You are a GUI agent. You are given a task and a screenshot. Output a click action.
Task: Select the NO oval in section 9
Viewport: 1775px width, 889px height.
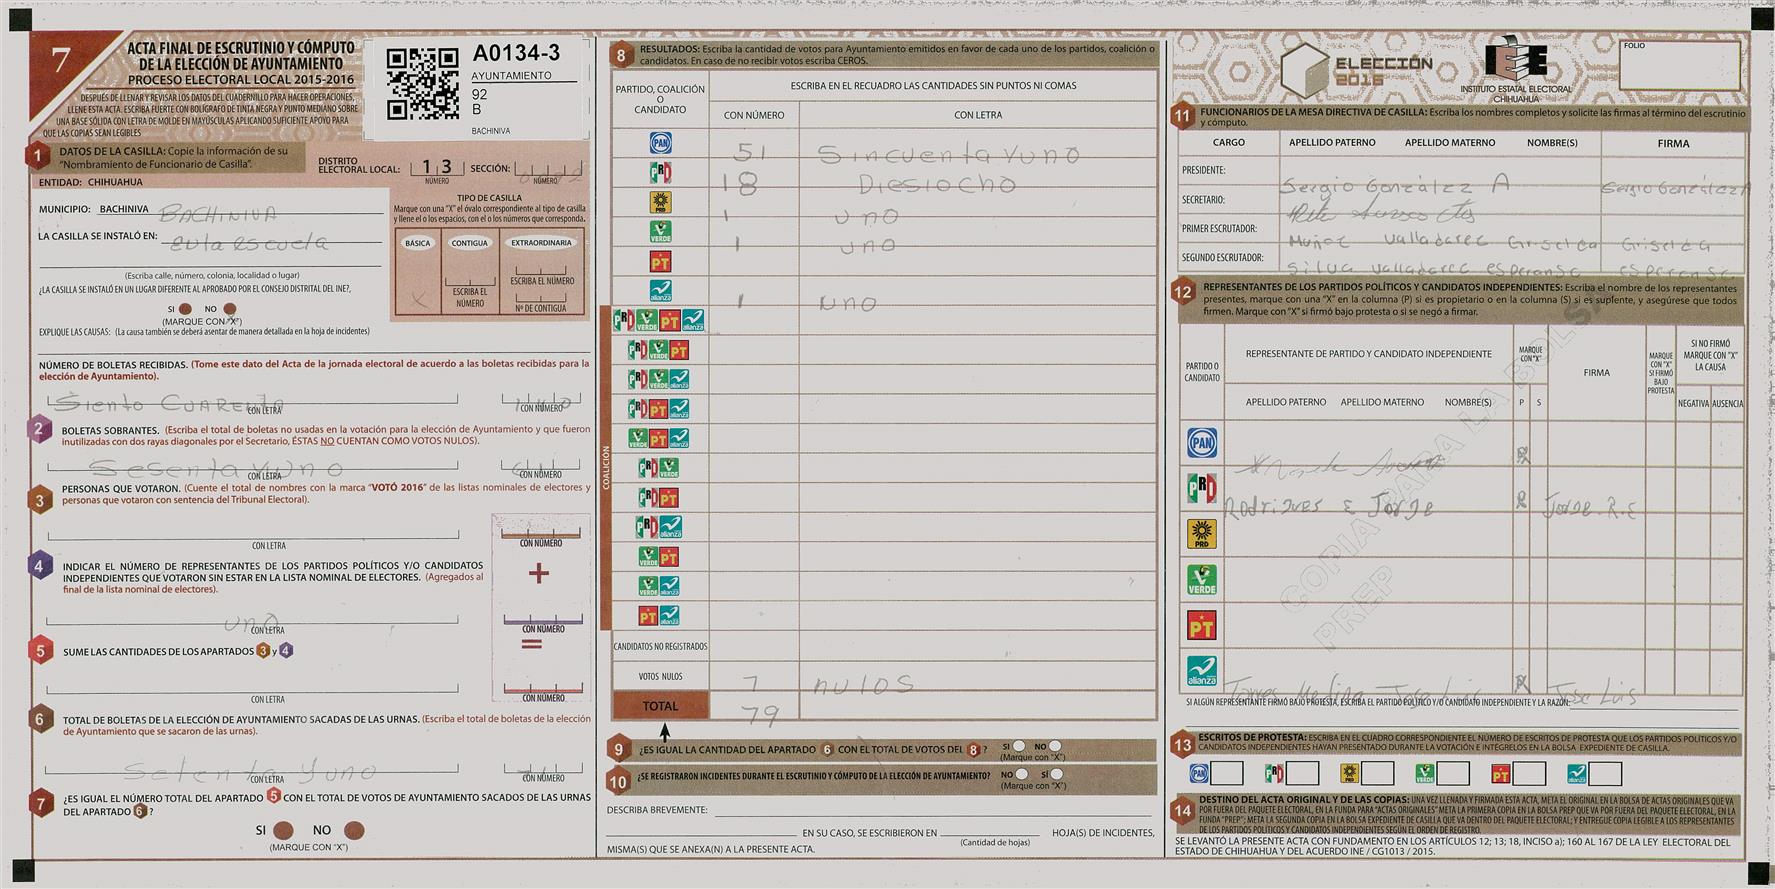point(1055,746)
